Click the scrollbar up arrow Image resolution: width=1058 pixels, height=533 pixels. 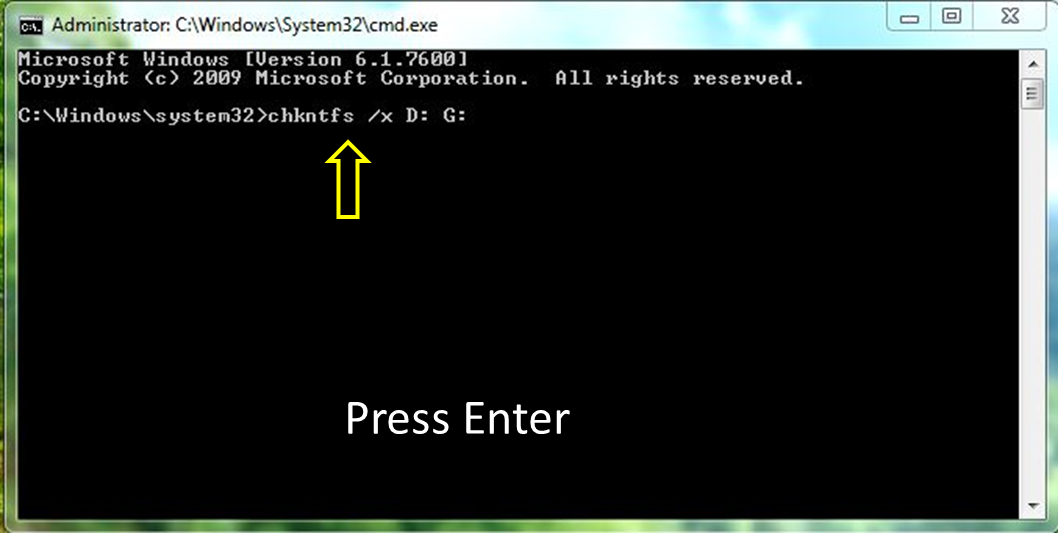[1032, 64]
